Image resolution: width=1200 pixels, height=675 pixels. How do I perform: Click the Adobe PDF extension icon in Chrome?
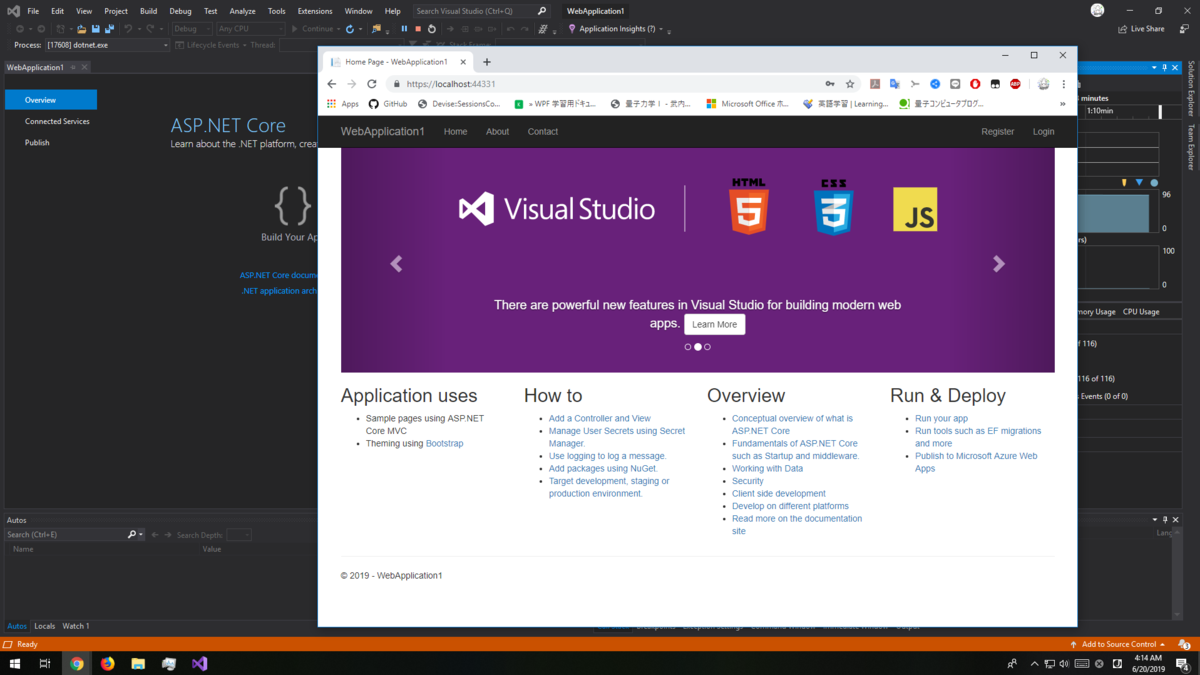(x=875, y=84)
